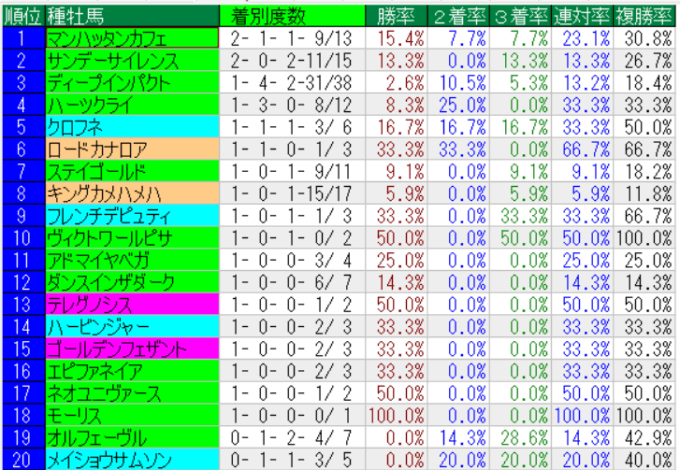Click the アドマイヤベガ sire name
680x470 pixels.
(132, 260)
